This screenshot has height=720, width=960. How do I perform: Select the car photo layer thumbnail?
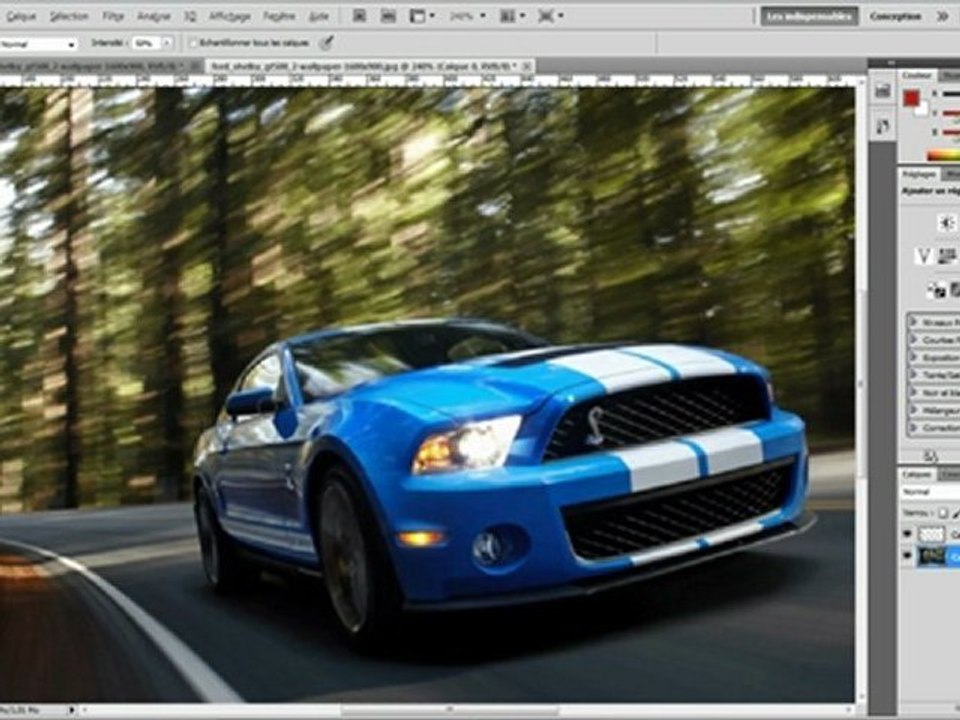[931, 556]
